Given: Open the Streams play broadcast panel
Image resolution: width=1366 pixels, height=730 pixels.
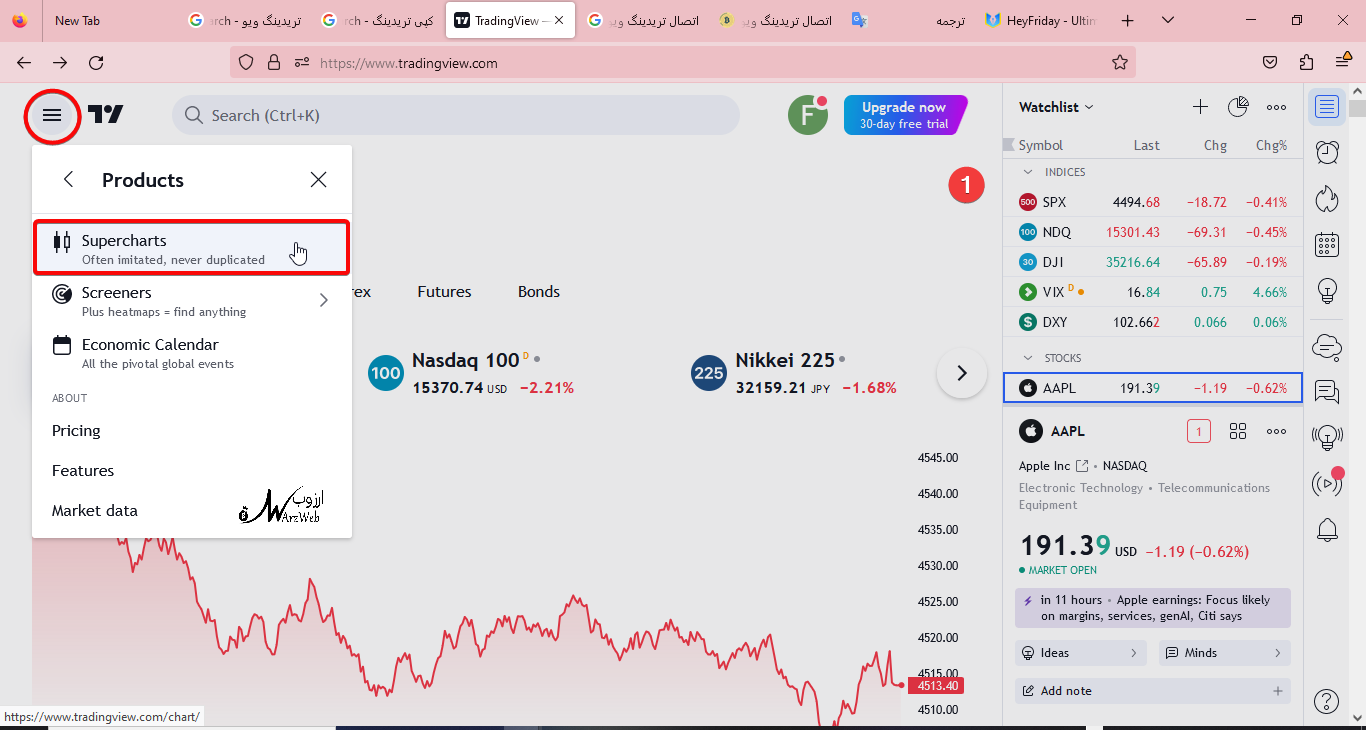Looking at the screenshot, I should [1327, 484].
